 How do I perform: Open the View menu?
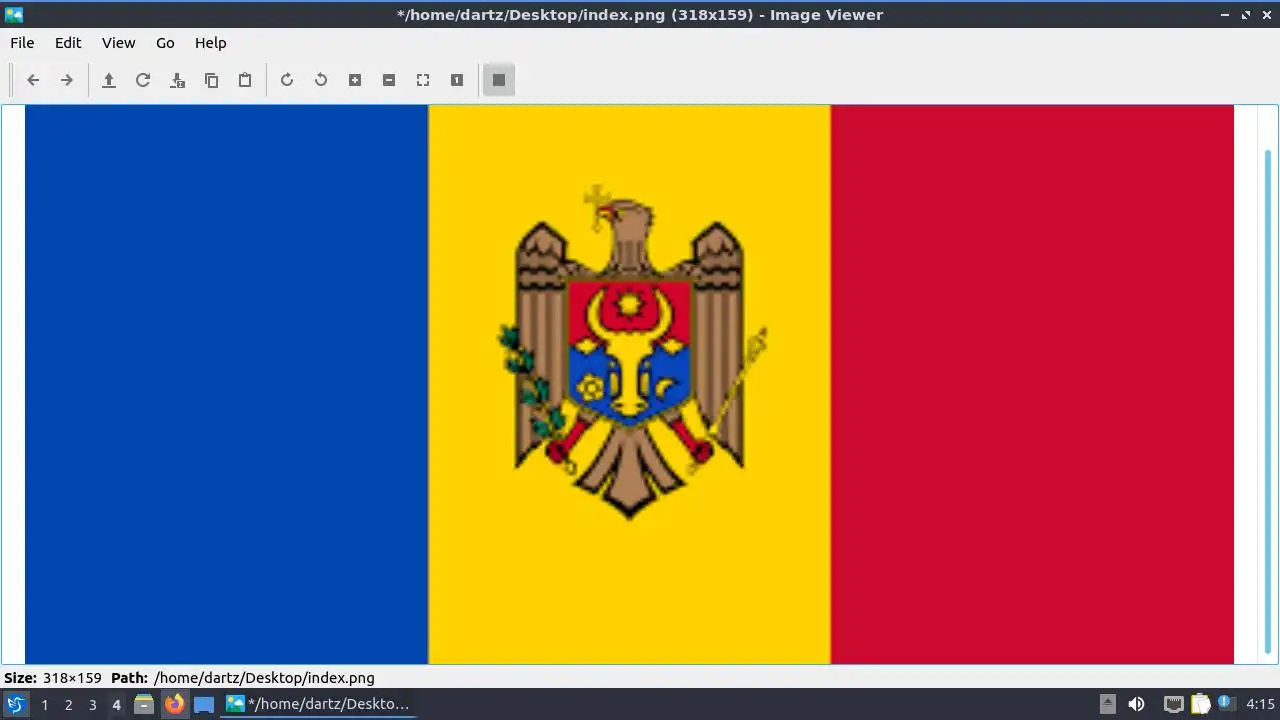point(118,43)
